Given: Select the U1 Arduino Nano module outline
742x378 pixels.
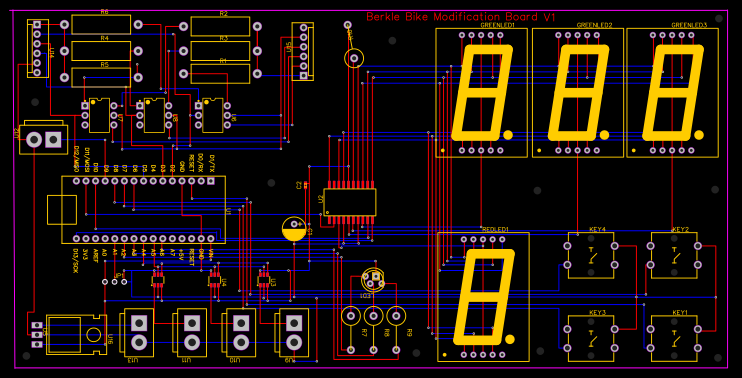Looking at the screenshot, I should pyautogui.click(x=143, y=210).
